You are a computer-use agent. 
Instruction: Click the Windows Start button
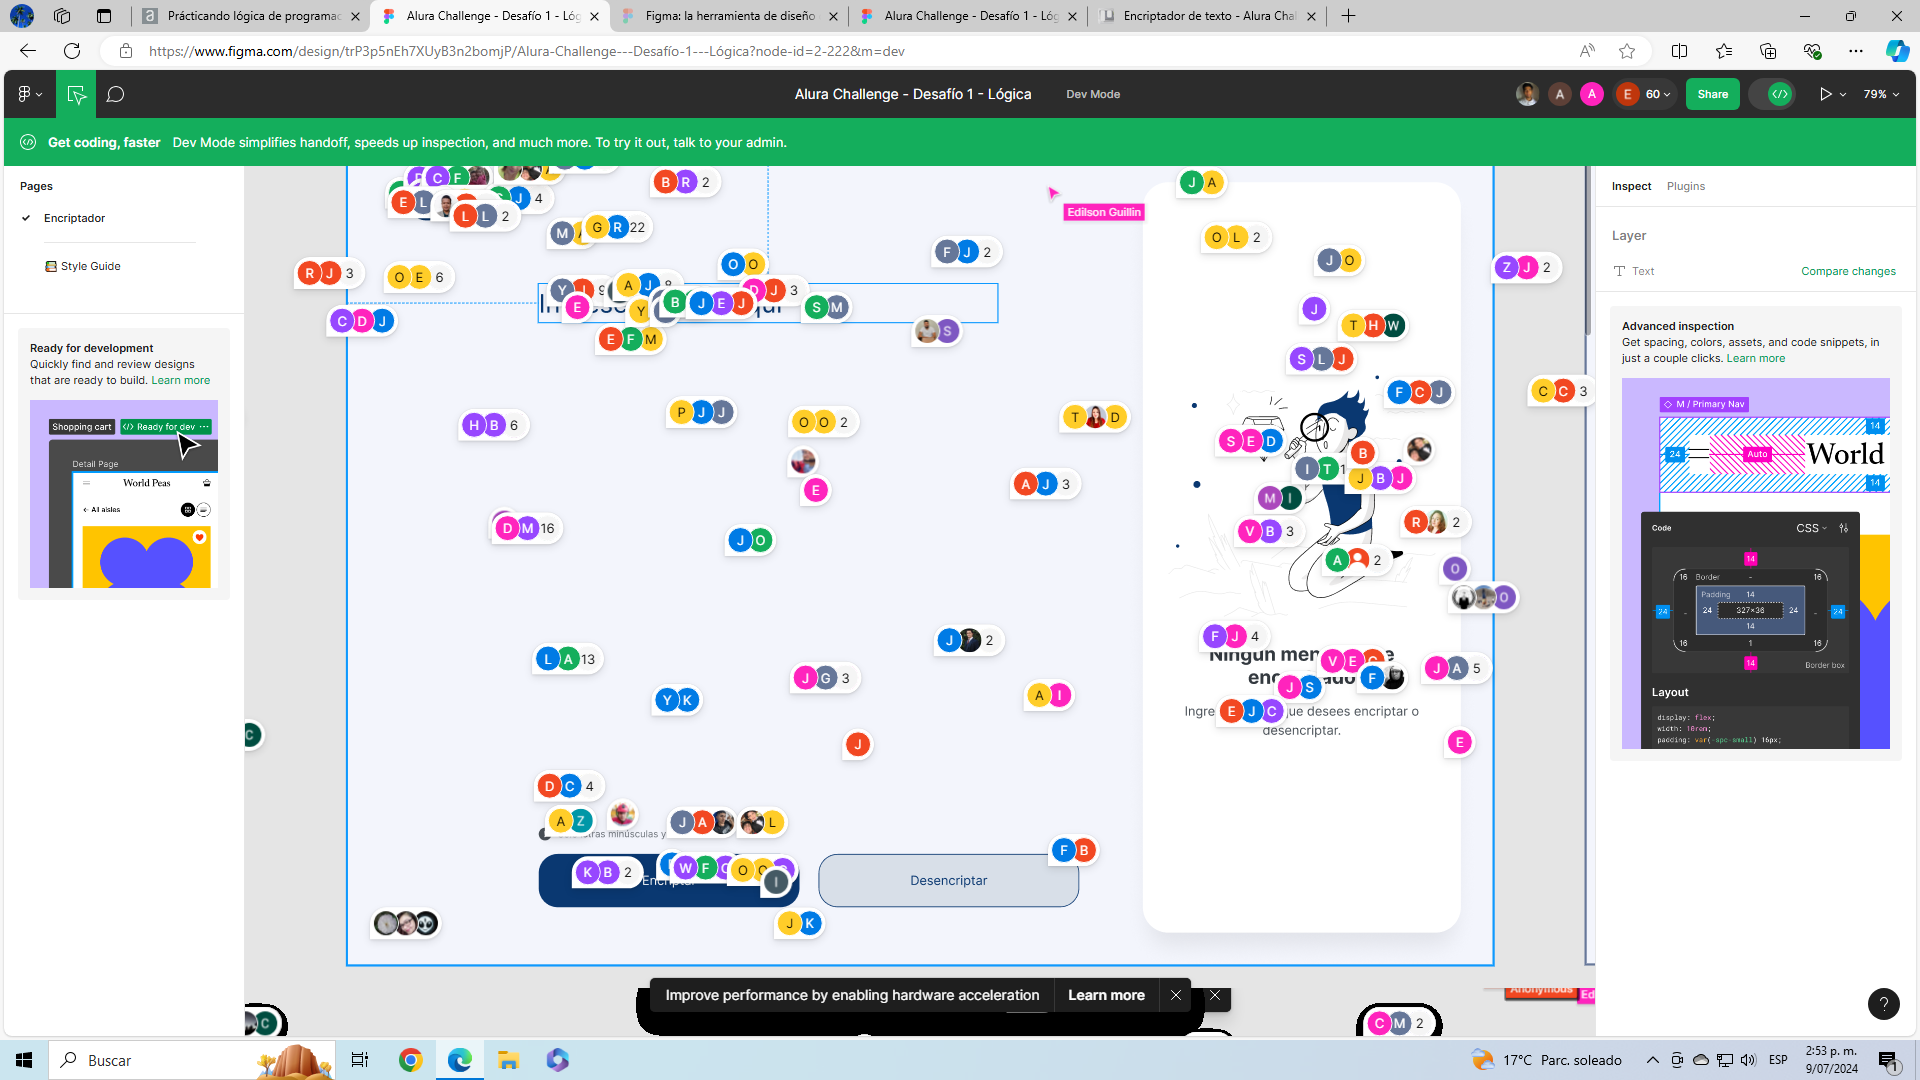[x=24, y=1060]
